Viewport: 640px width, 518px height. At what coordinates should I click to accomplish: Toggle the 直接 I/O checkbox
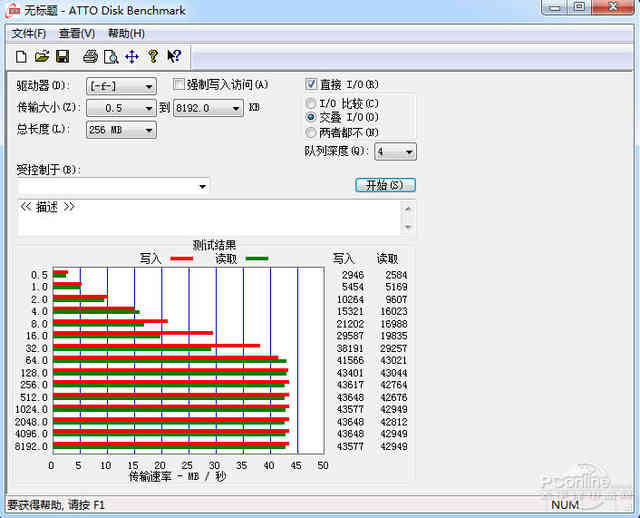(311, 84)
